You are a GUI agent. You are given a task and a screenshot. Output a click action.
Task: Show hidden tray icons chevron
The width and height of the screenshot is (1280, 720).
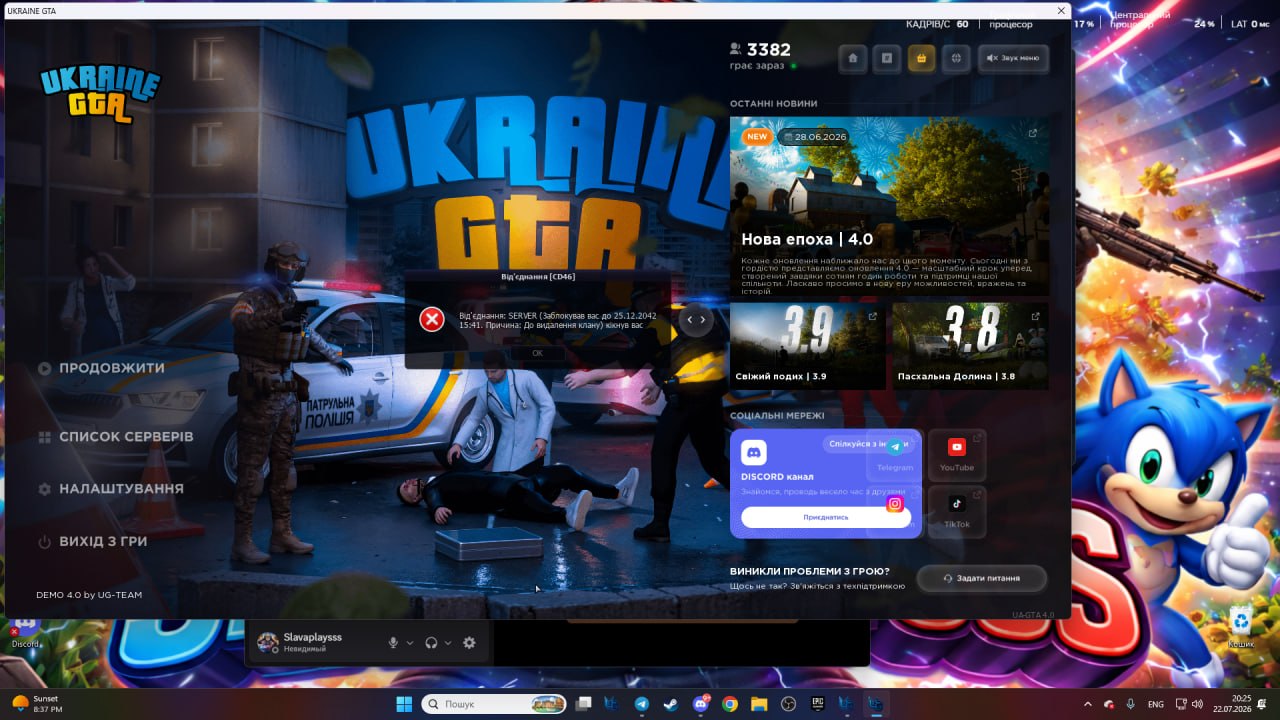(1088, 704)
